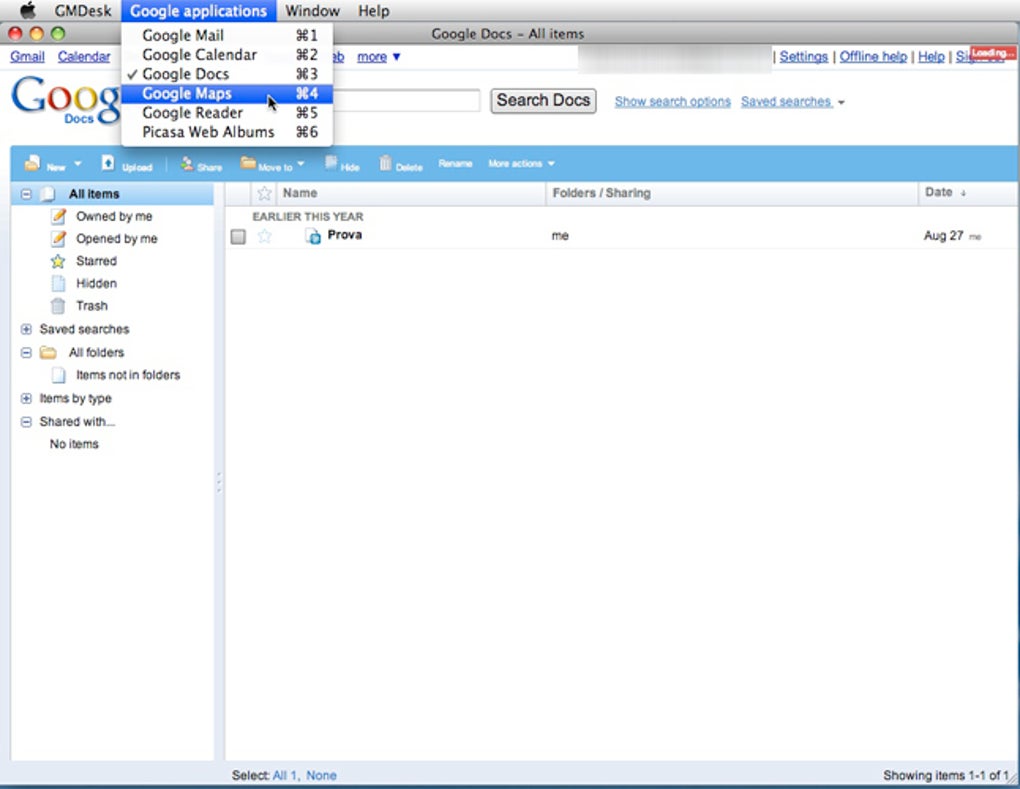
Task: Collapse the All items tree node
Action: (x=26, y=194)
